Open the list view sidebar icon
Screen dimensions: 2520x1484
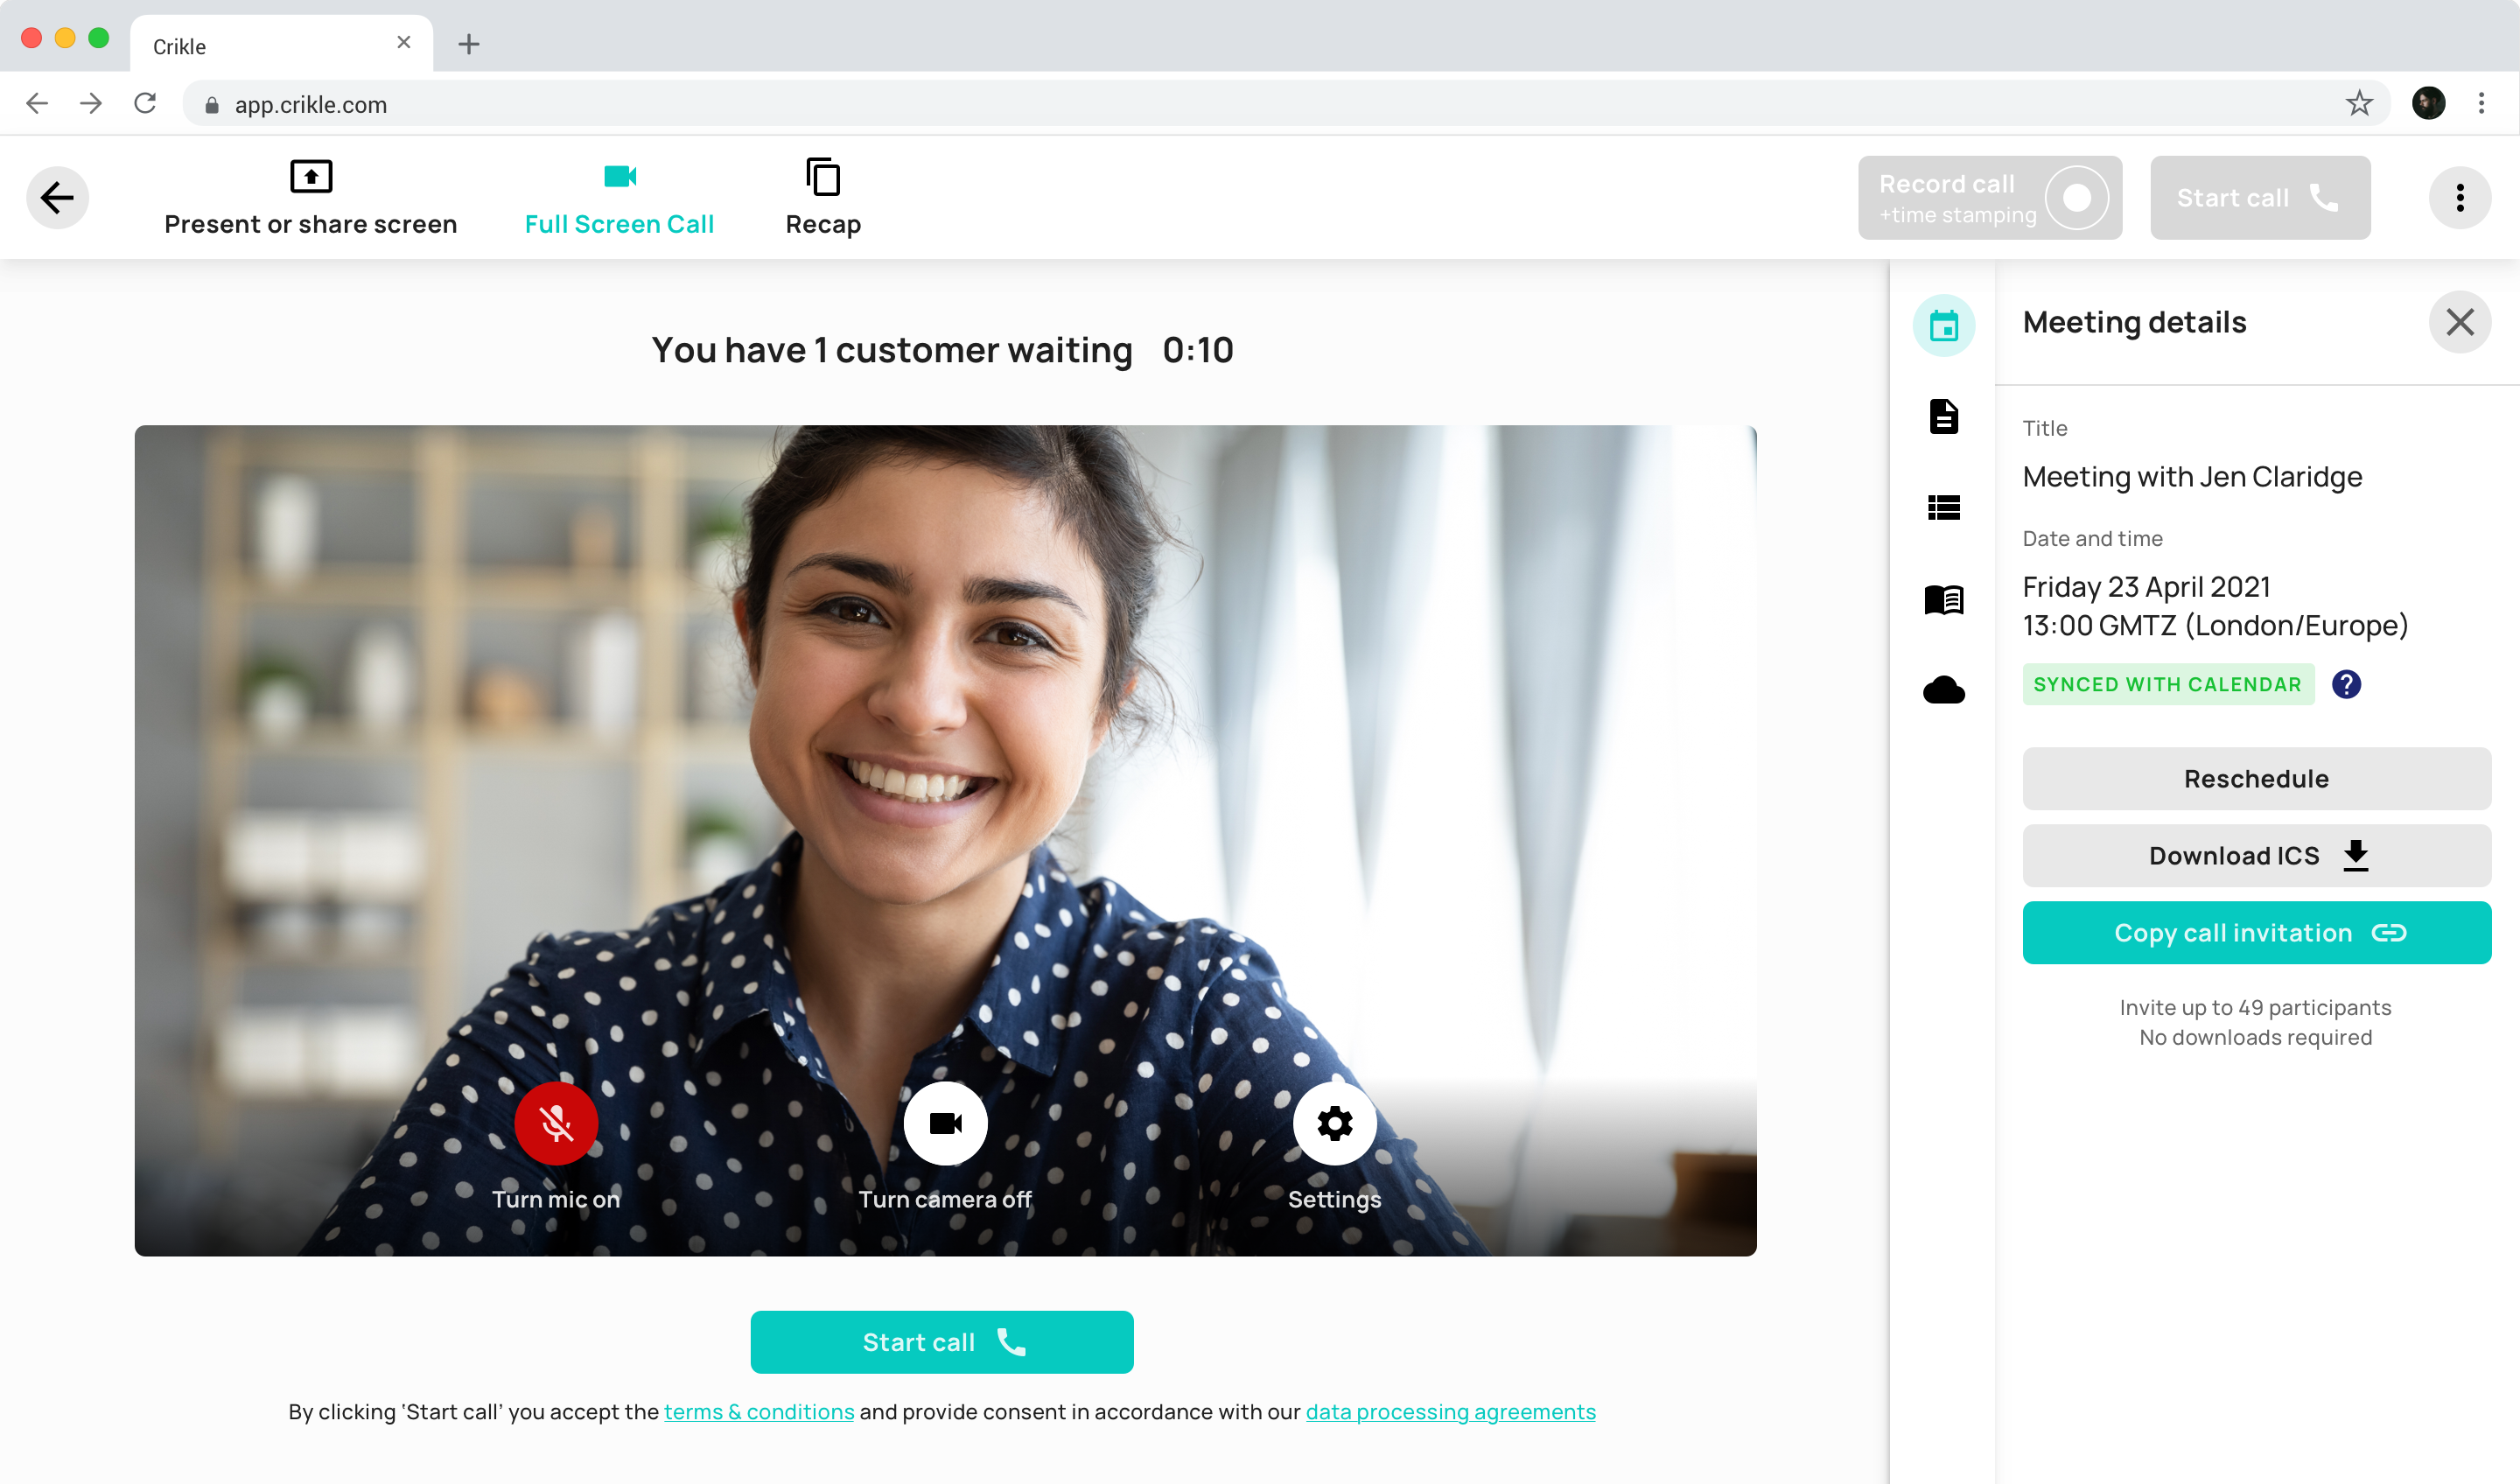point(1943,508)
